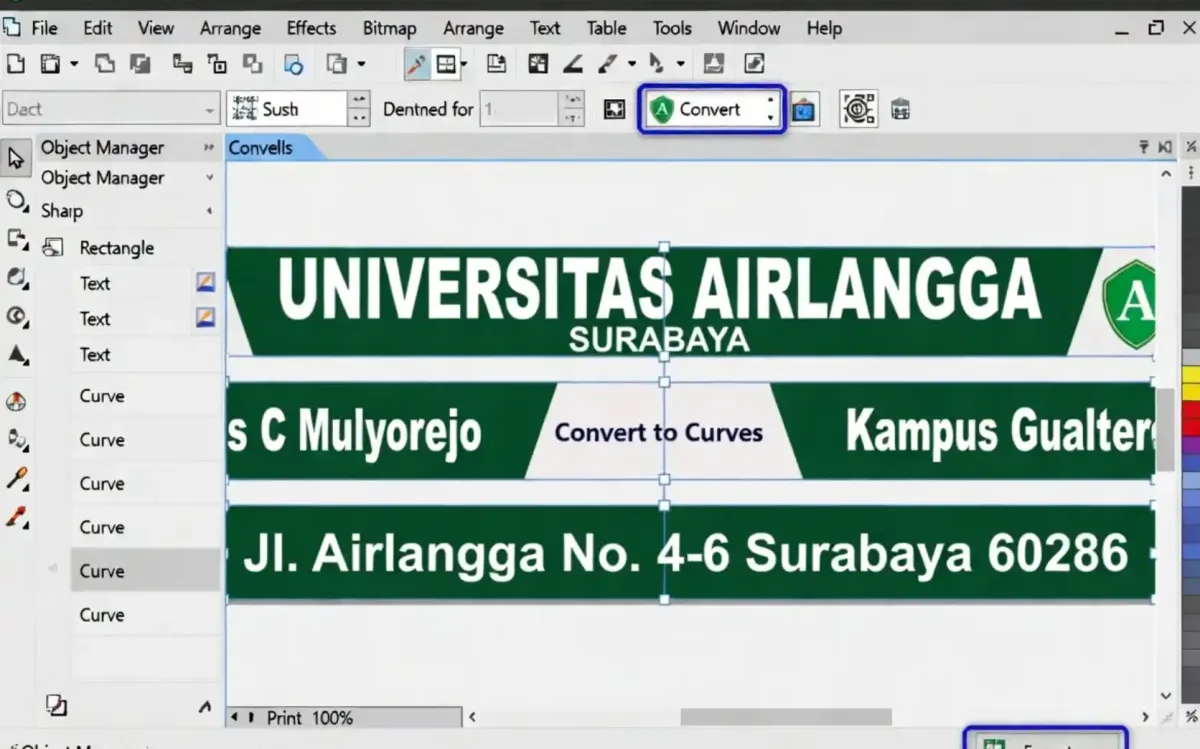Click the brush icon in top toolbar
The image size is (1200, 749).
coord(607,65)
